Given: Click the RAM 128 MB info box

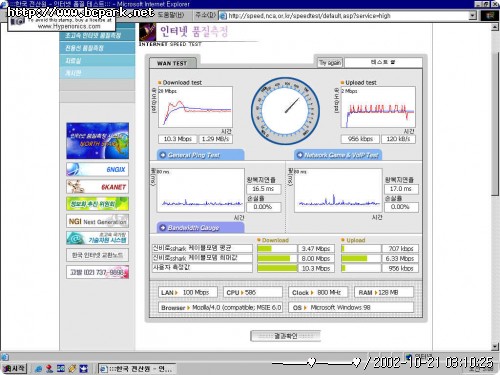Looking at the screenshot, I should pyautogui.click(x=384, y=292).
